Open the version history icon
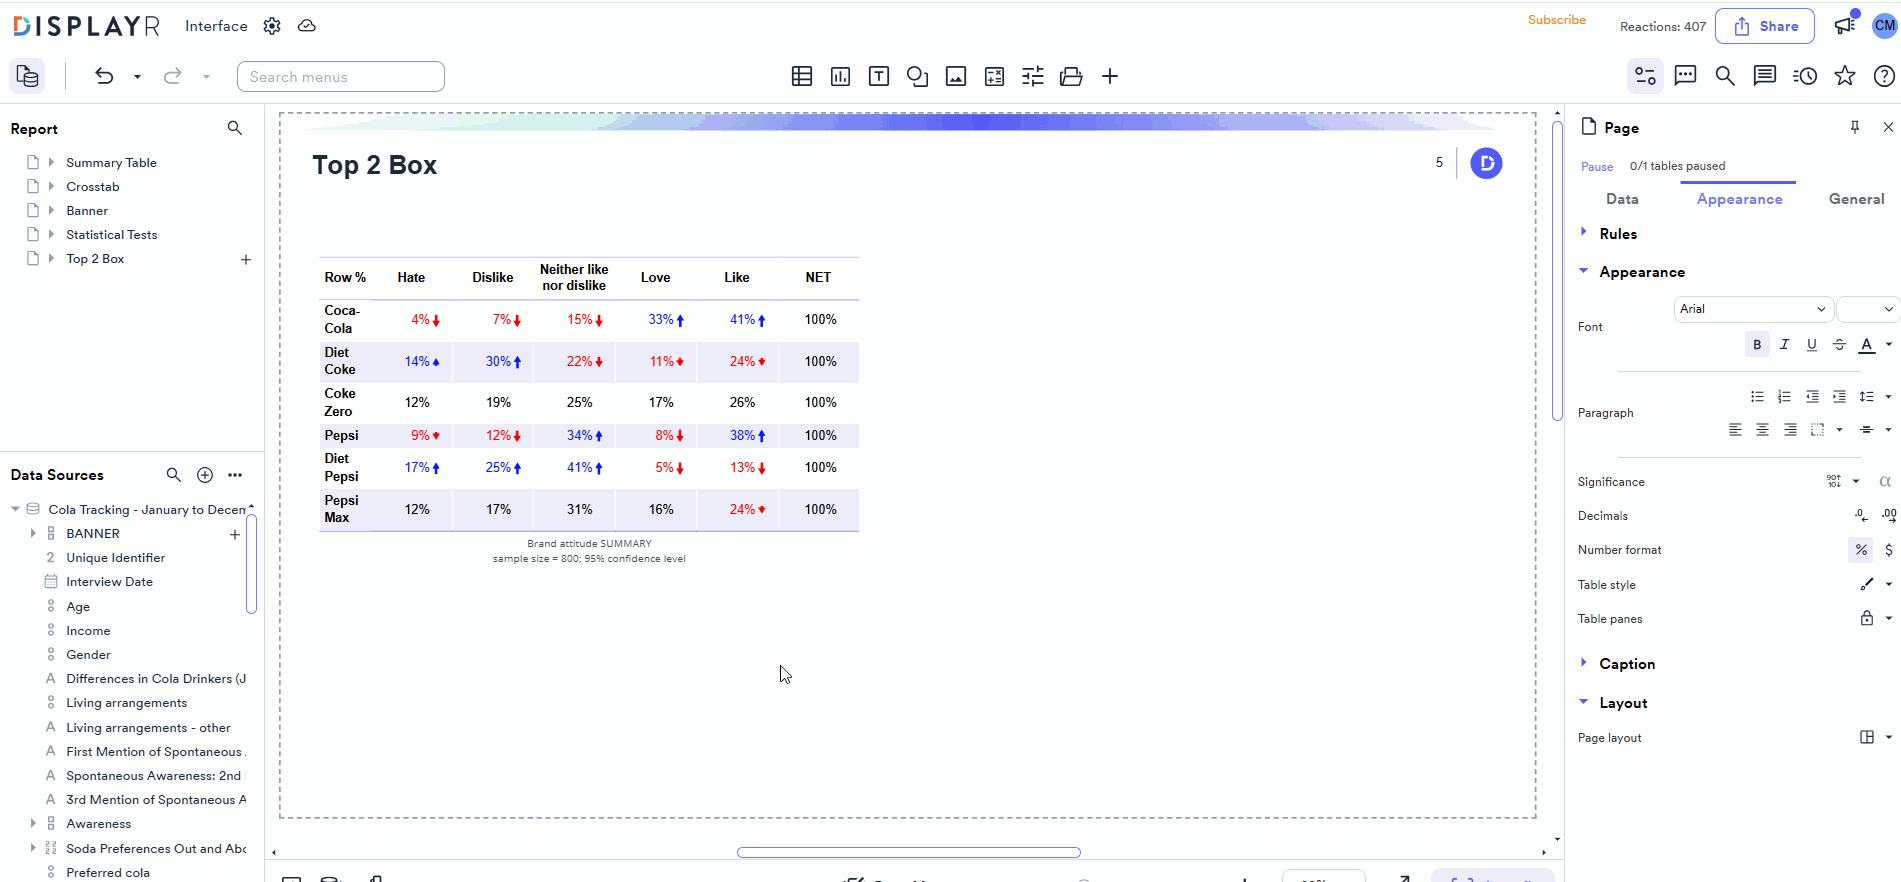1901x882 pixels. [x=1804, y=76]
